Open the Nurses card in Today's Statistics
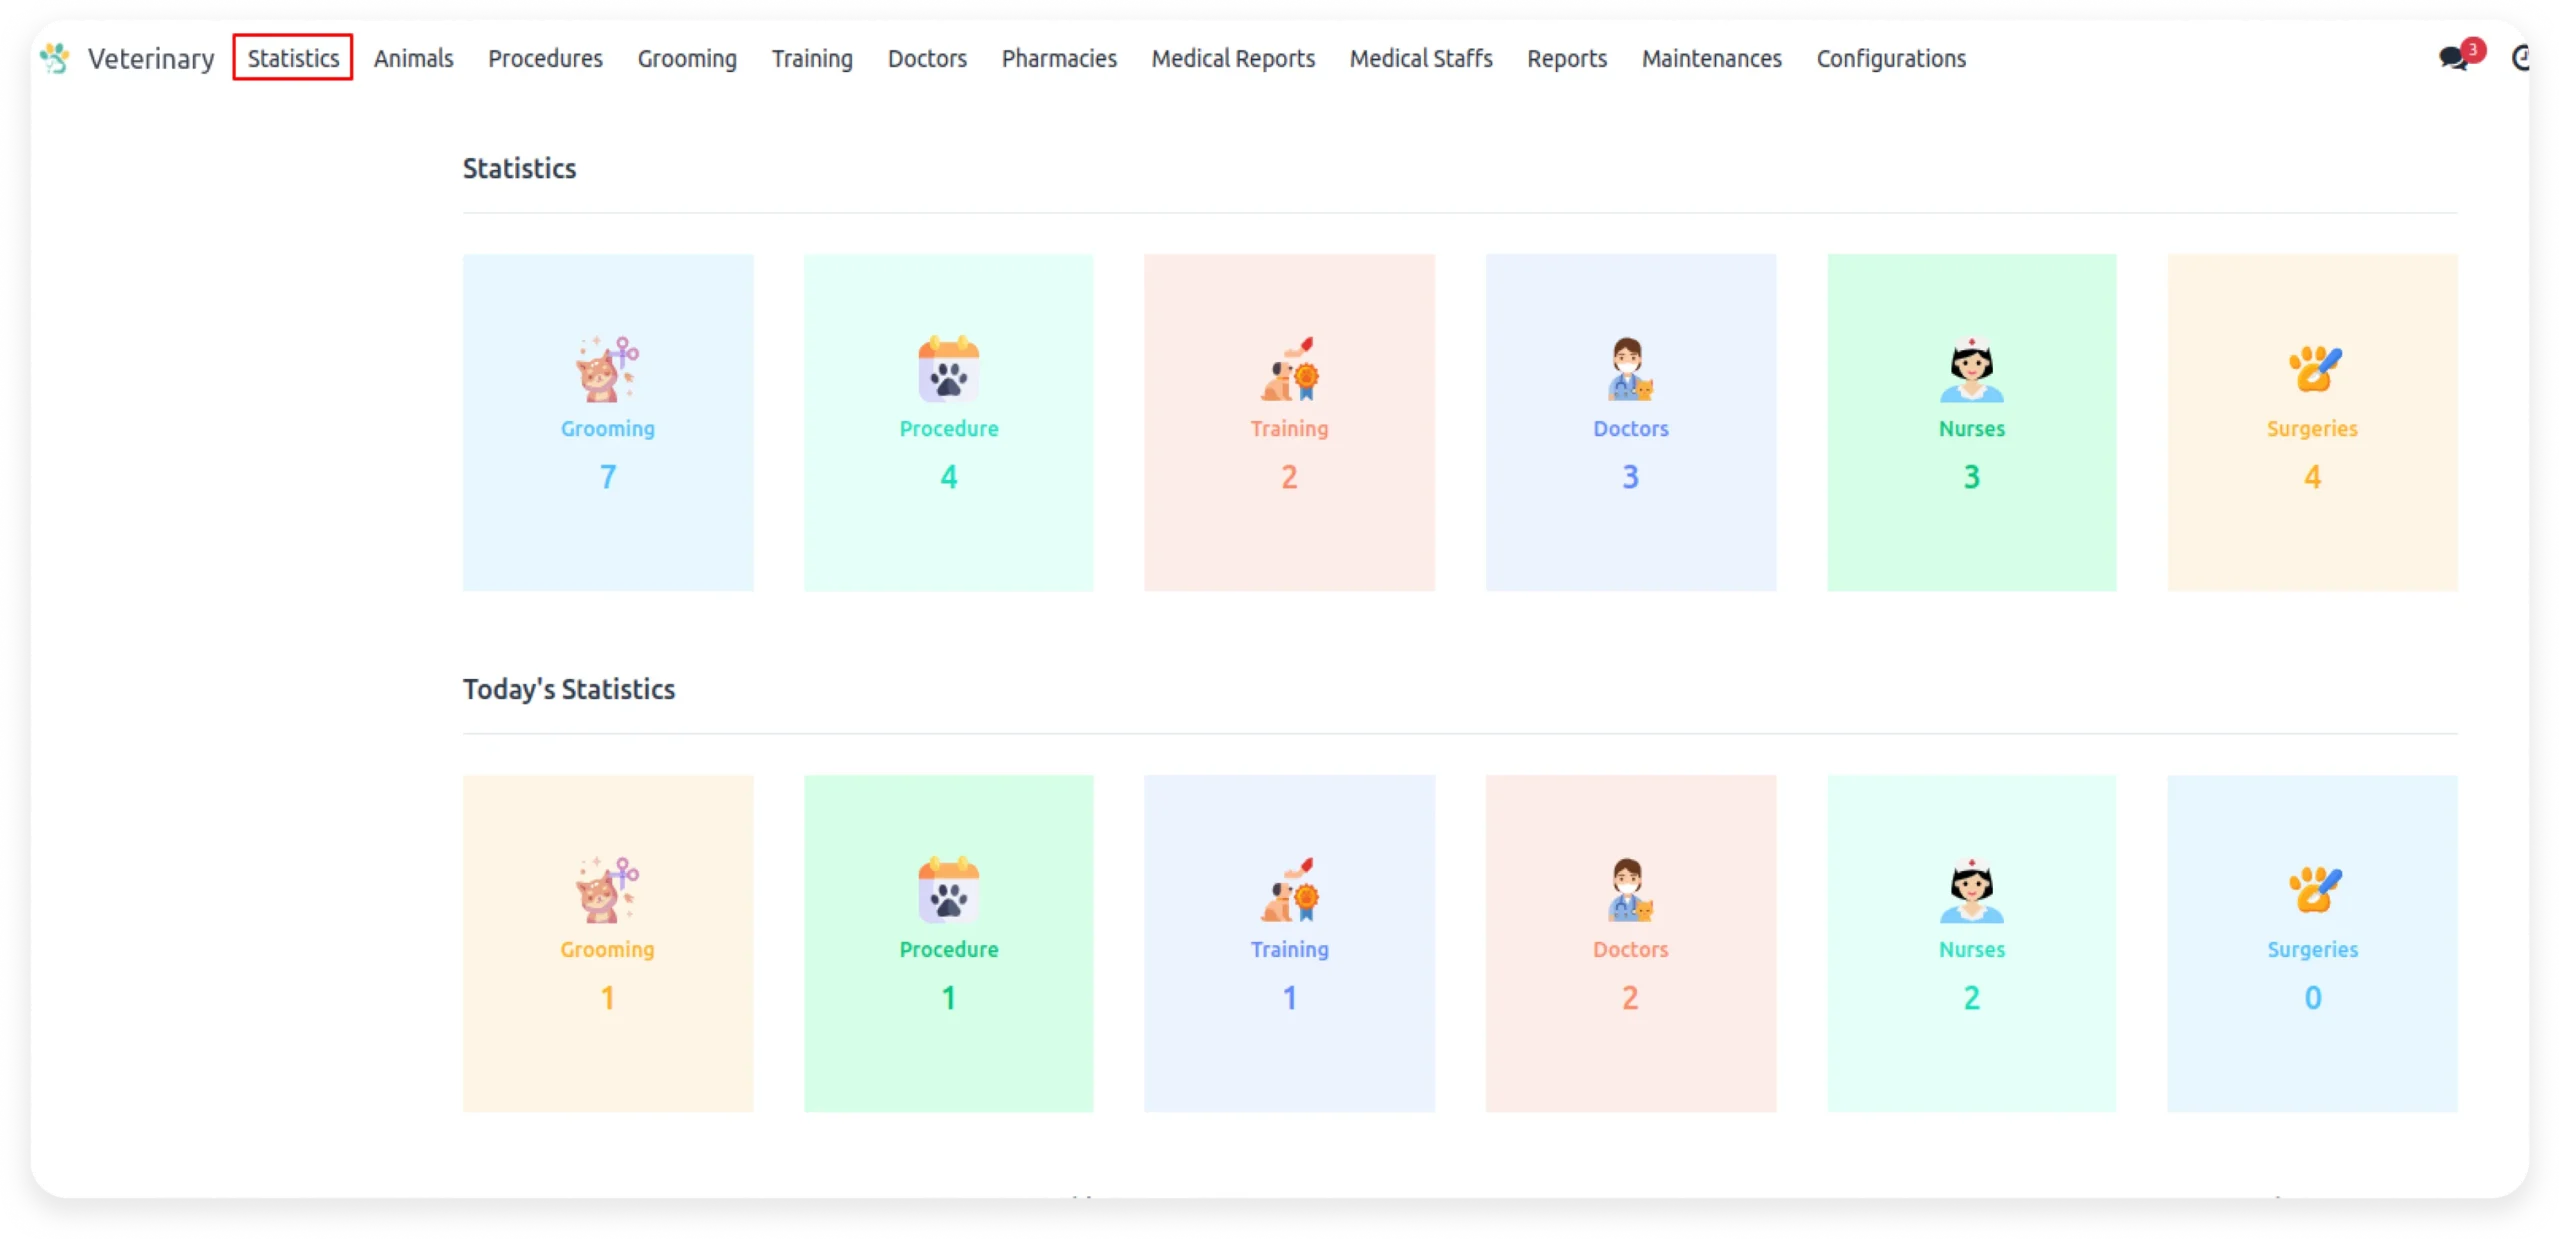 [1971, 943]
